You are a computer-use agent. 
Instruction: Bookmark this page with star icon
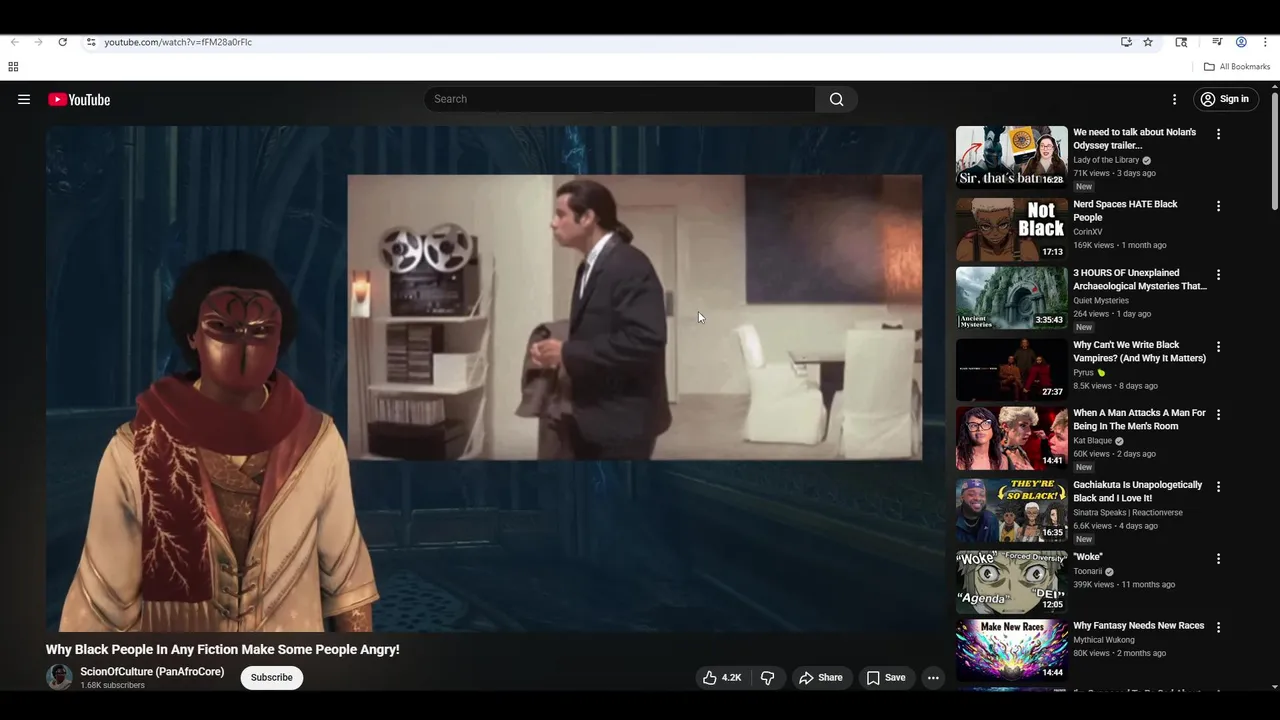tap(1148, 42)
